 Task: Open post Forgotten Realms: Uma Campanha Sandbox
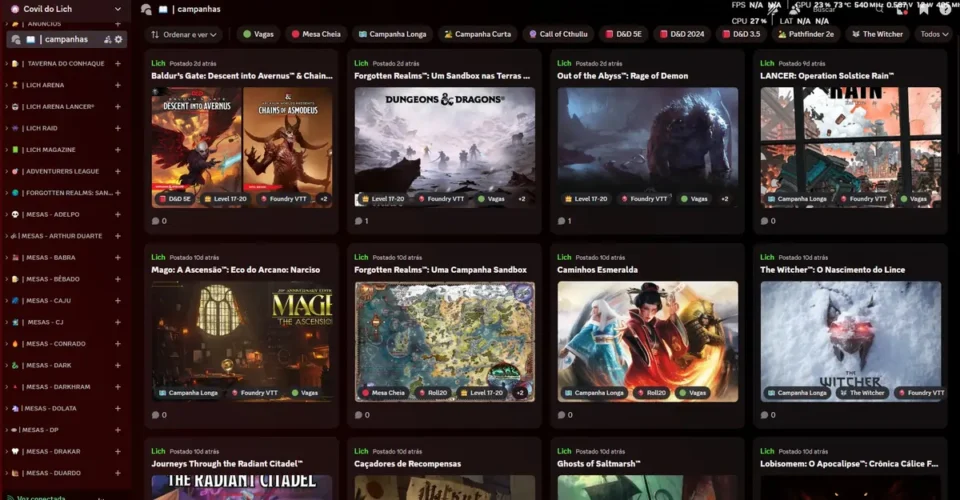tap(440, 270)
